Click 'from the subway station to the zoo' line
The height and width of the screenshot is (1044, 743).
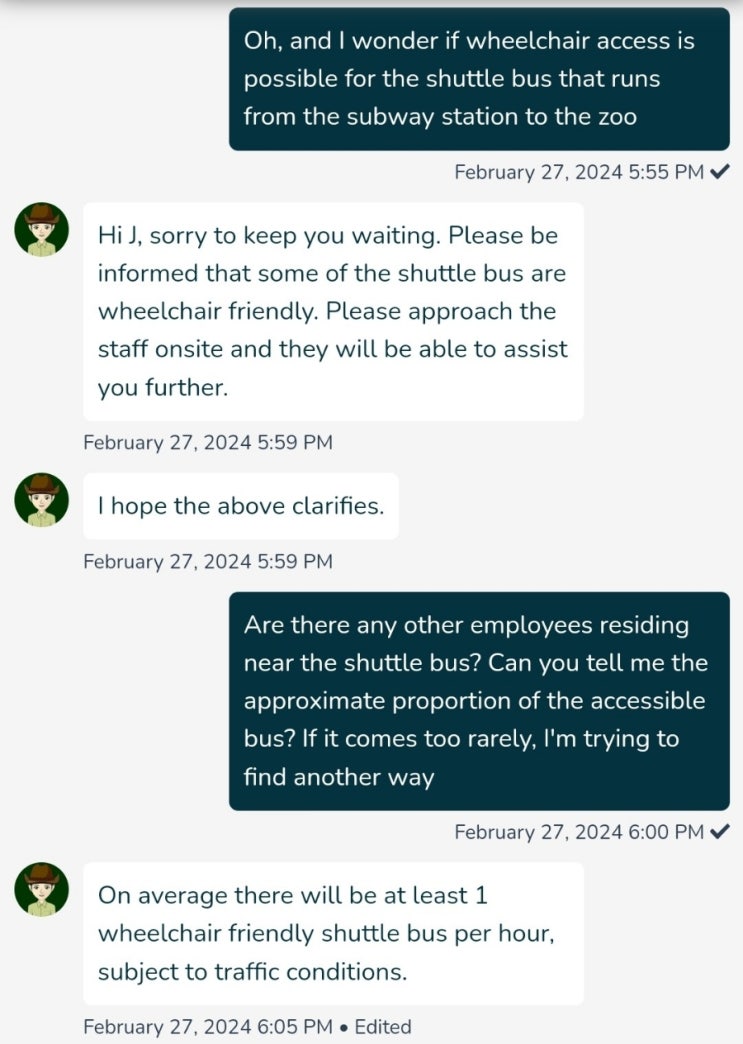(439, 116)
